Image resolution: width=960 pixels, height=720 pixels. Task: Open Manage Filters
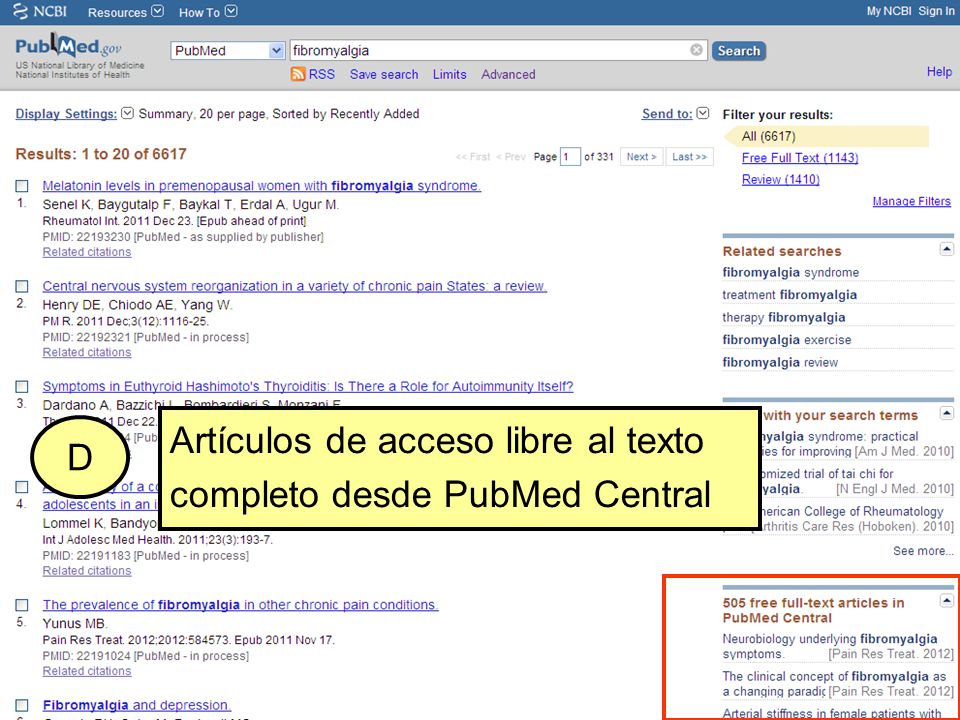[x=912, y=201]
